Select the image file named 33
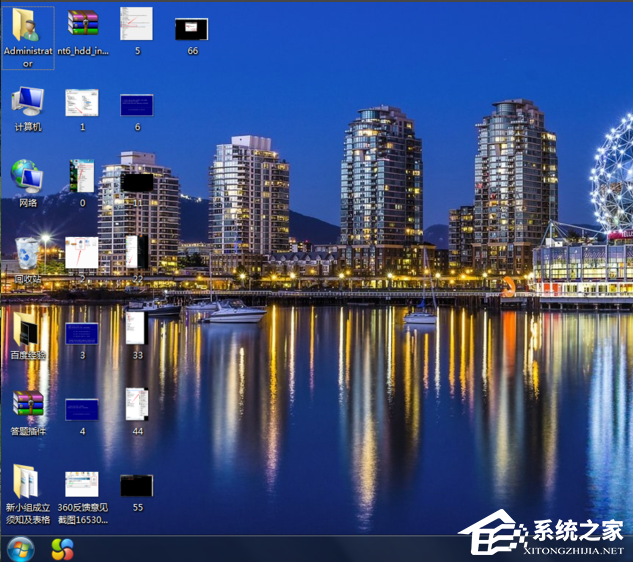Viewport: 633px width, 564px height. (136, 329)
